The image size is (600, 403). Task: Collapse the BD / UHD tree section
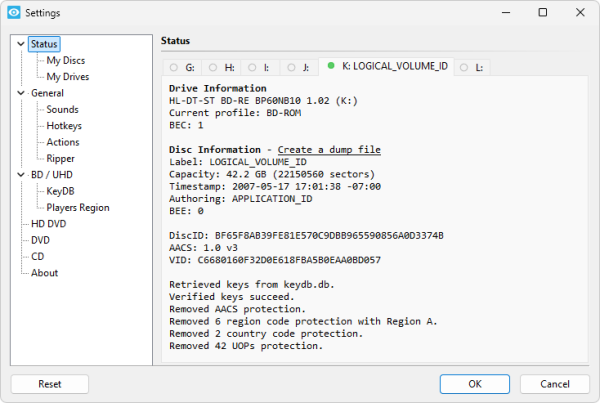pyautogui.click(x=22, y=175)
